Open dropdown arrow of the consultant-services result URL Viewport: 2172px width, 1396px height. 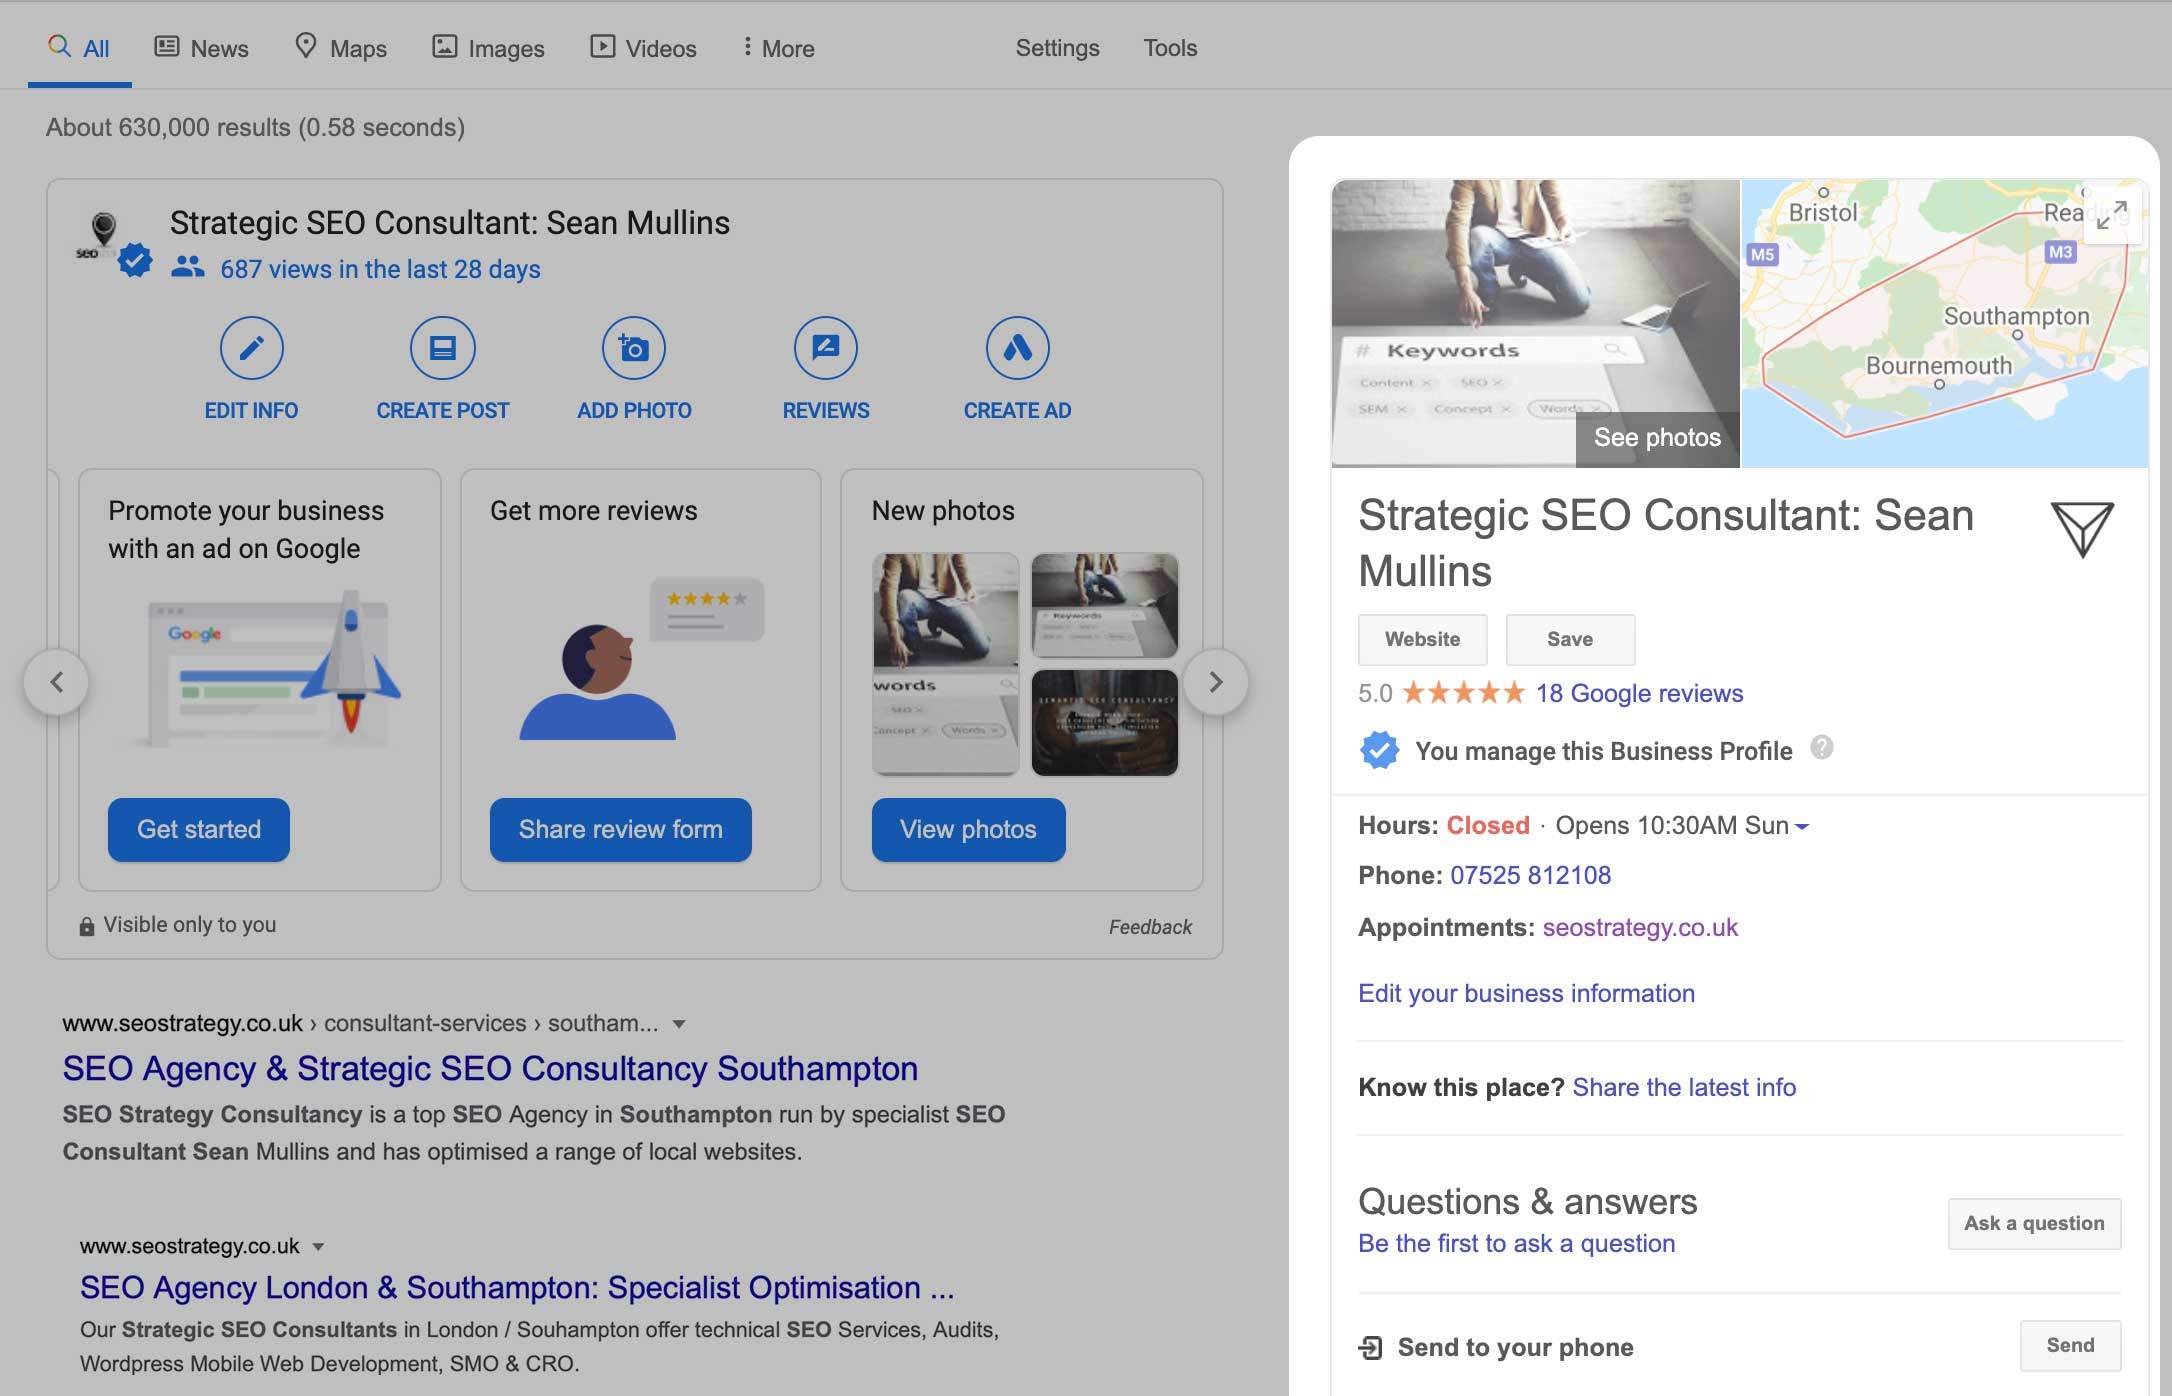(679, 1024)
